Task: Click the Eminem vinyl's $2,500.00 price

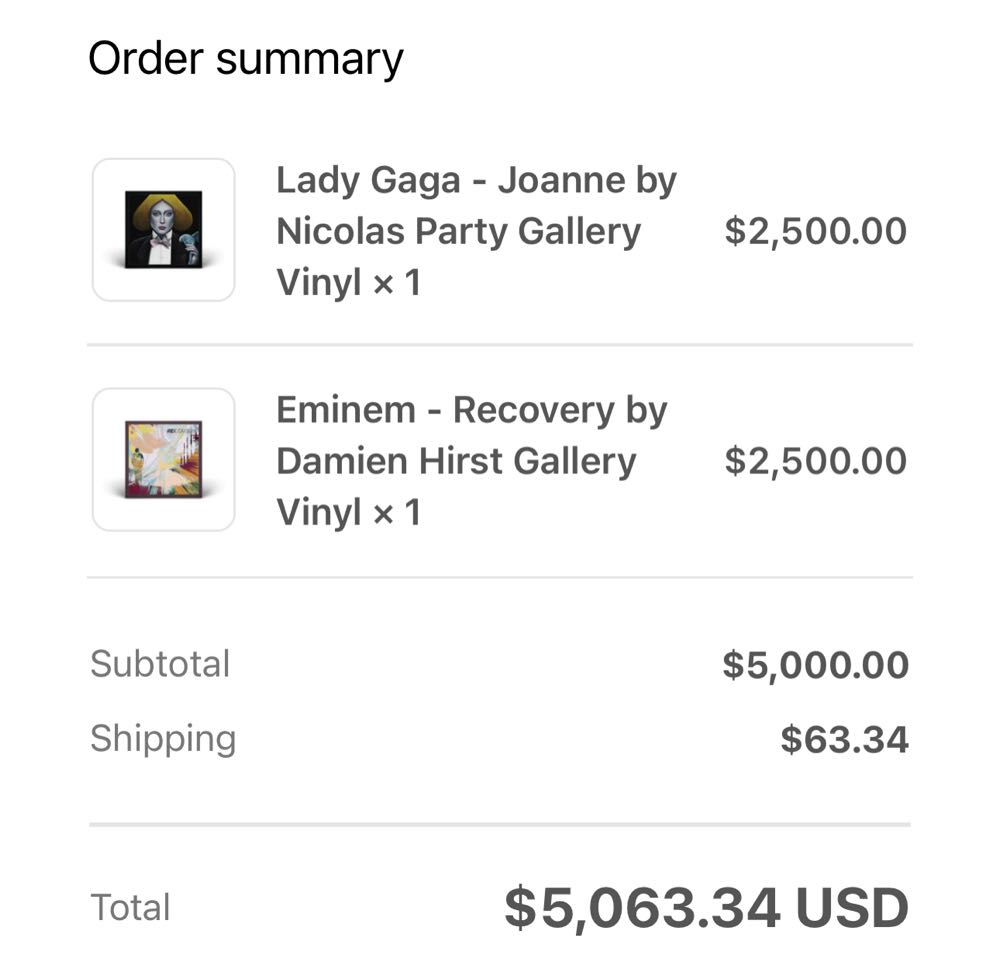Action: pyautogui.click(x=815, y=461)
